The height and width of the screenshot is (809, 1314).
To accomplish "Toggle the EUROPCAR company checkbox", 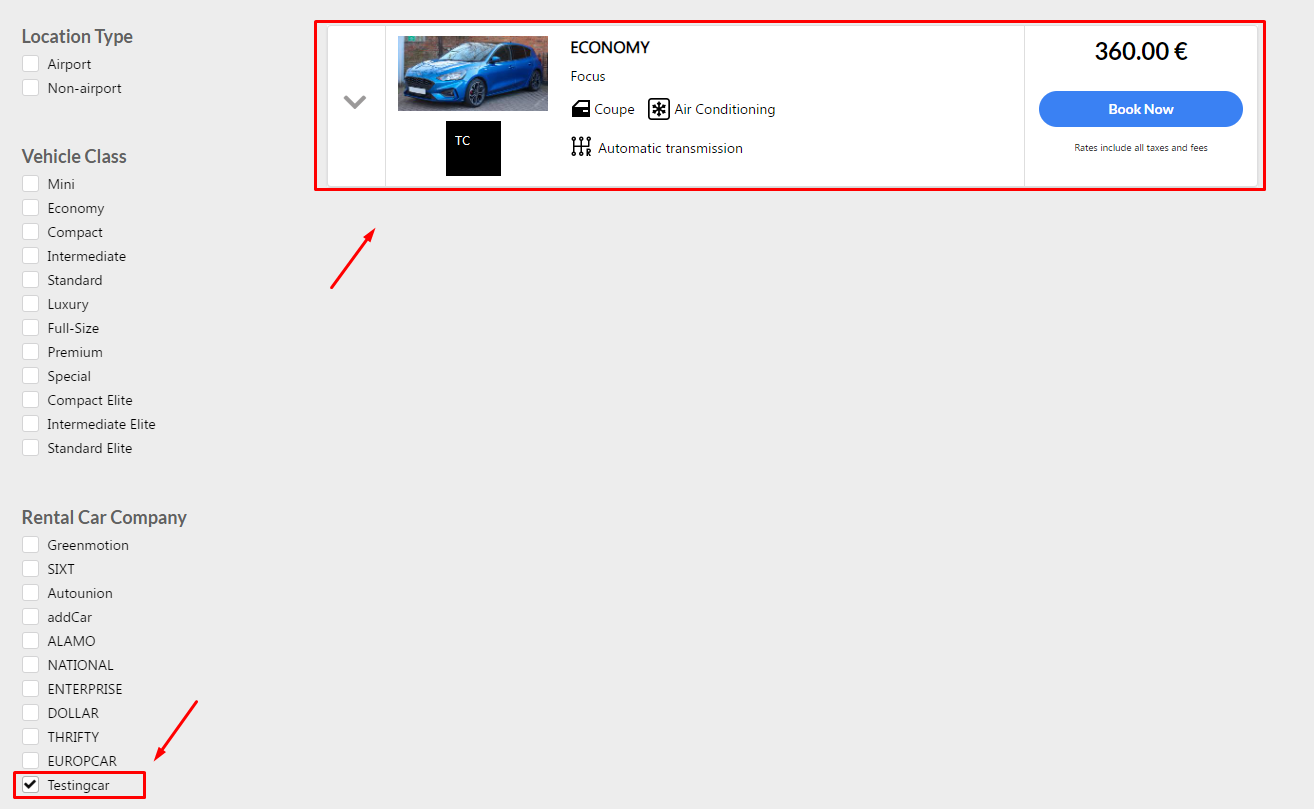I will click(30, 761).
